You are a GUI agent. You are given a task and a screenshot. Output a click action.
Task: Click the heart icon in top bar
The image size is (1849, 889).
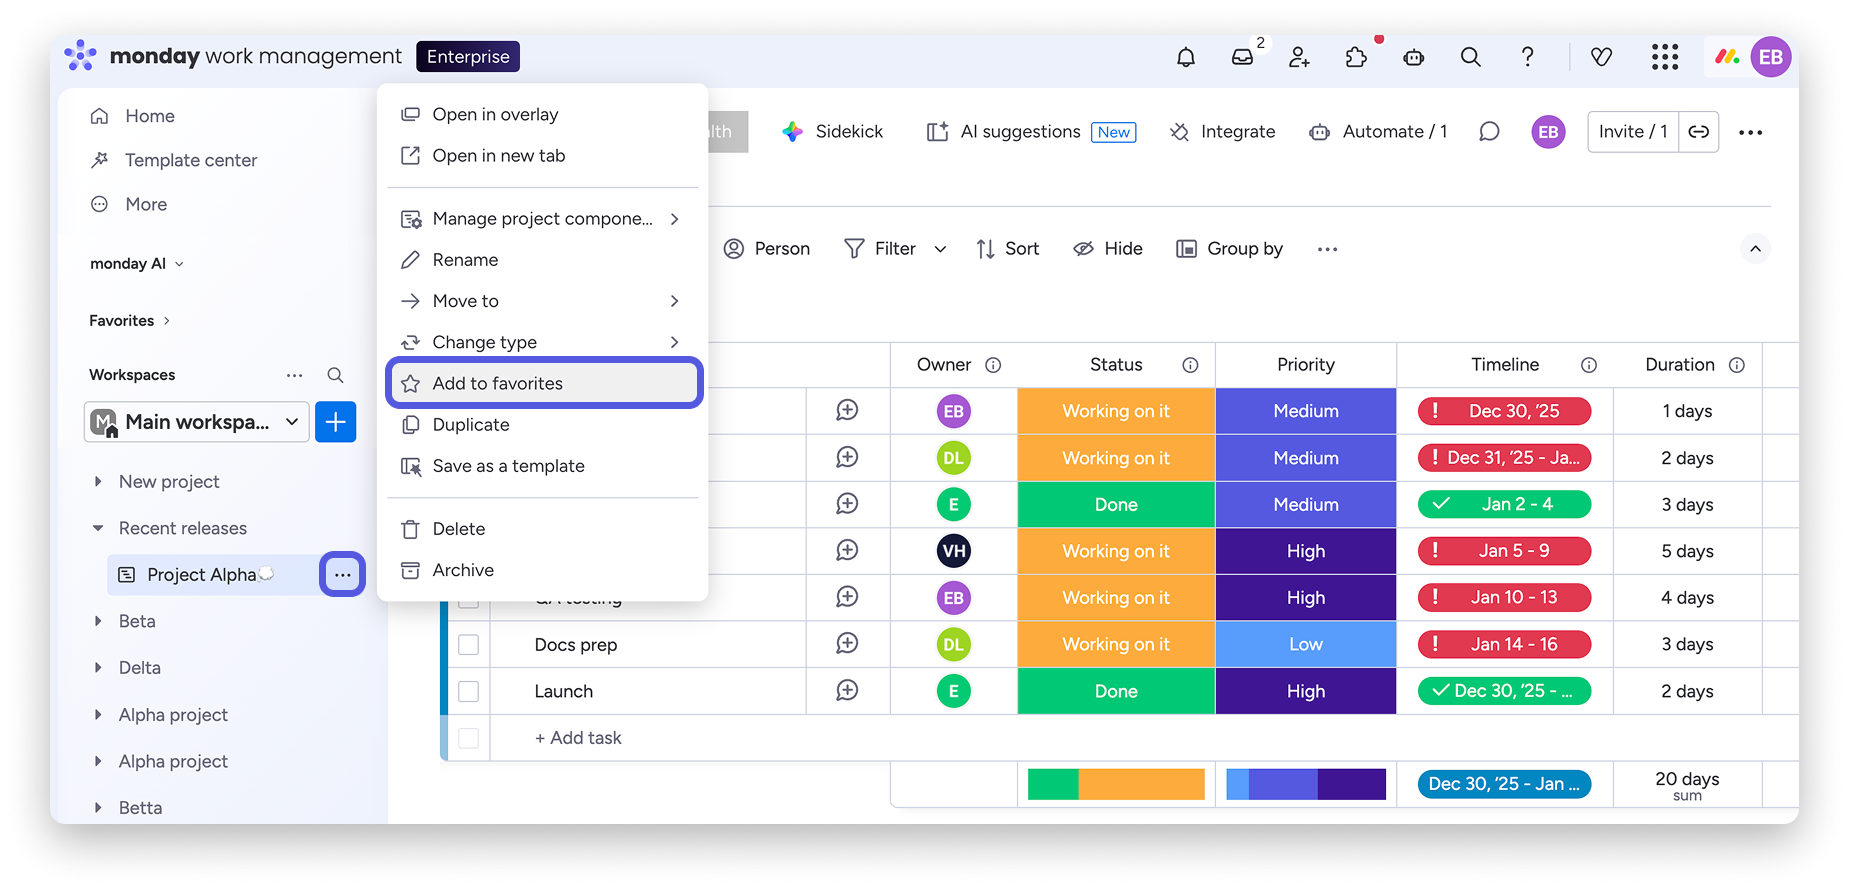[1601, 57]
